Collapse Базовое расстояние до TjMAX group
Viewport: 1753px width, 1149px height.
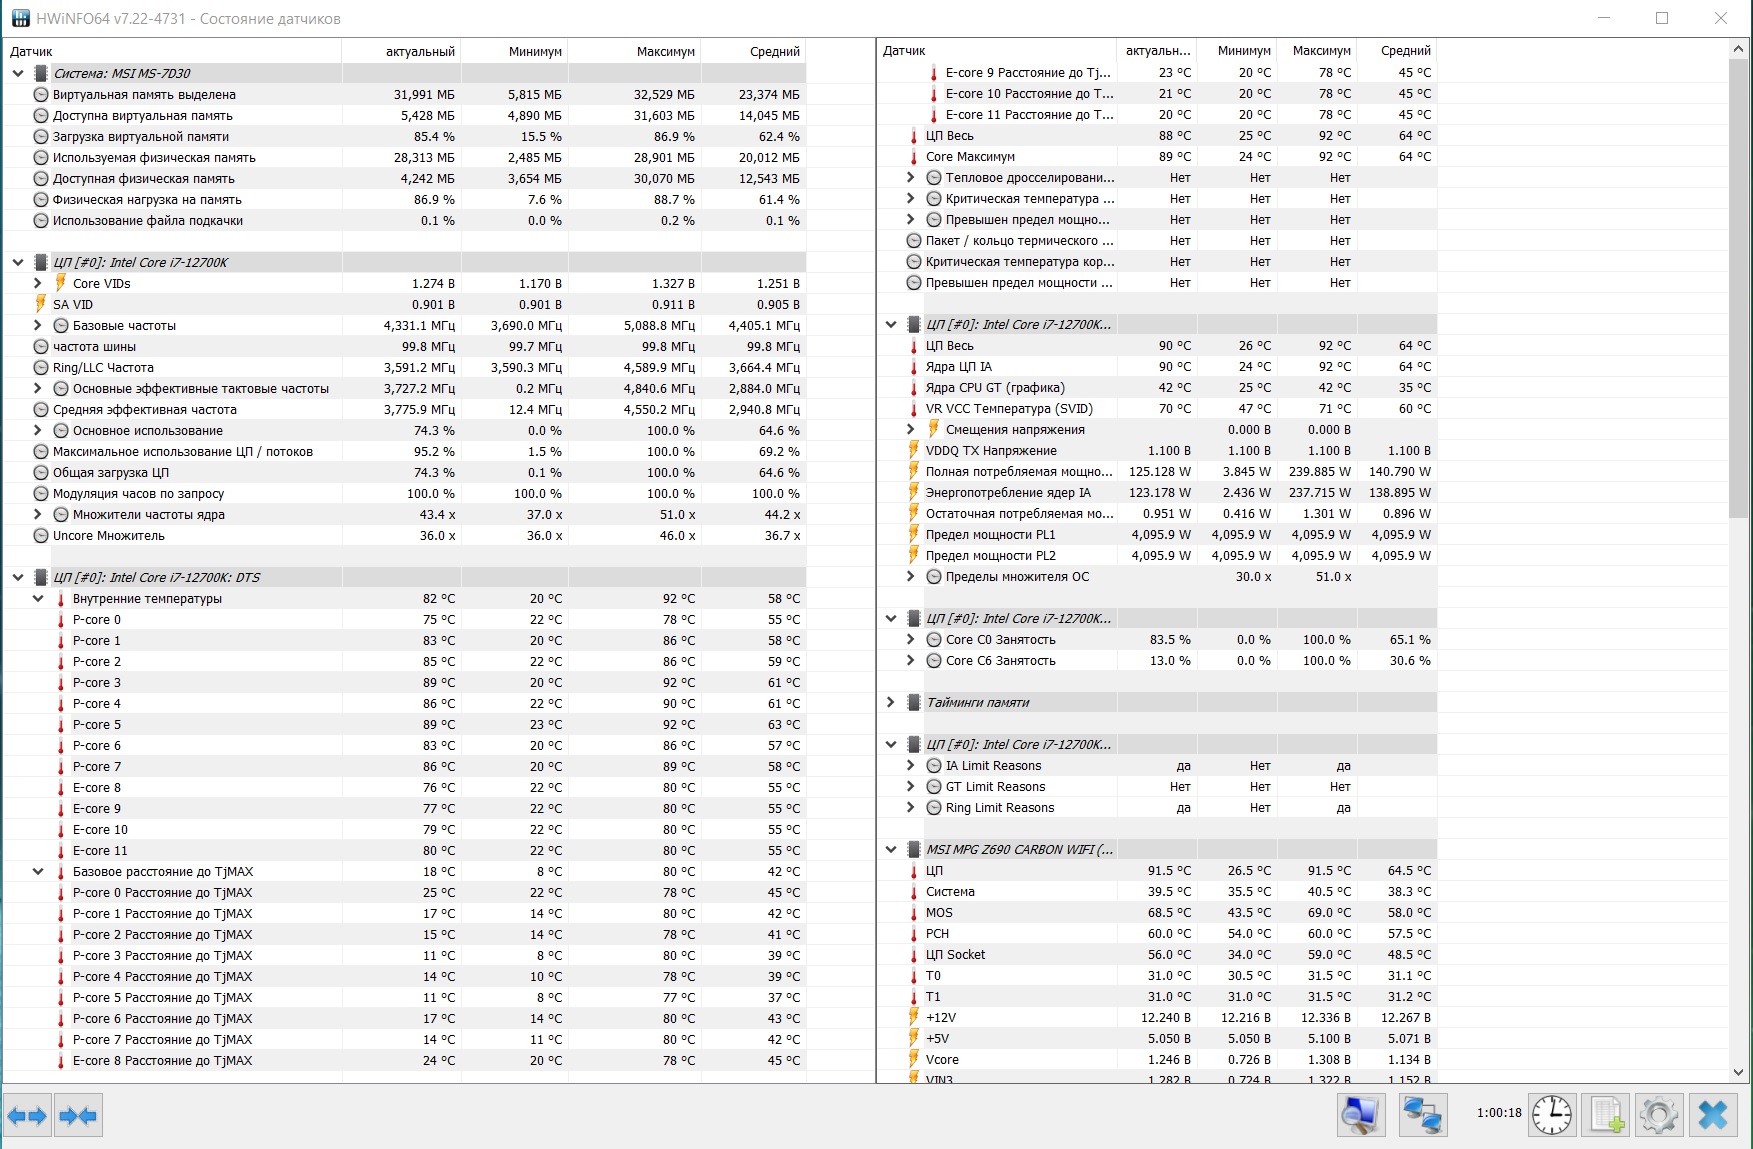click(x=38, y=871)
